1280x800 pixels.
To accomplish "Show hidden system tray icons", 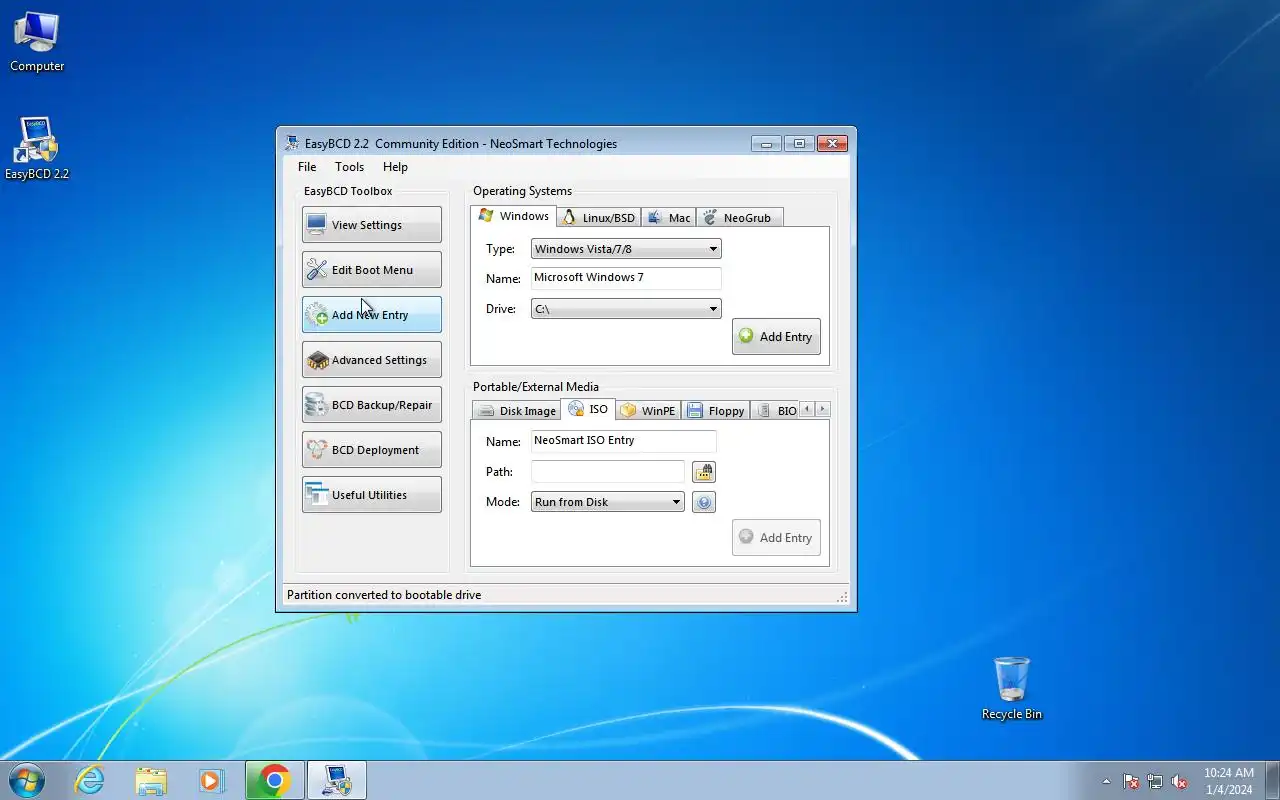I will click(x=1106, y=781).
